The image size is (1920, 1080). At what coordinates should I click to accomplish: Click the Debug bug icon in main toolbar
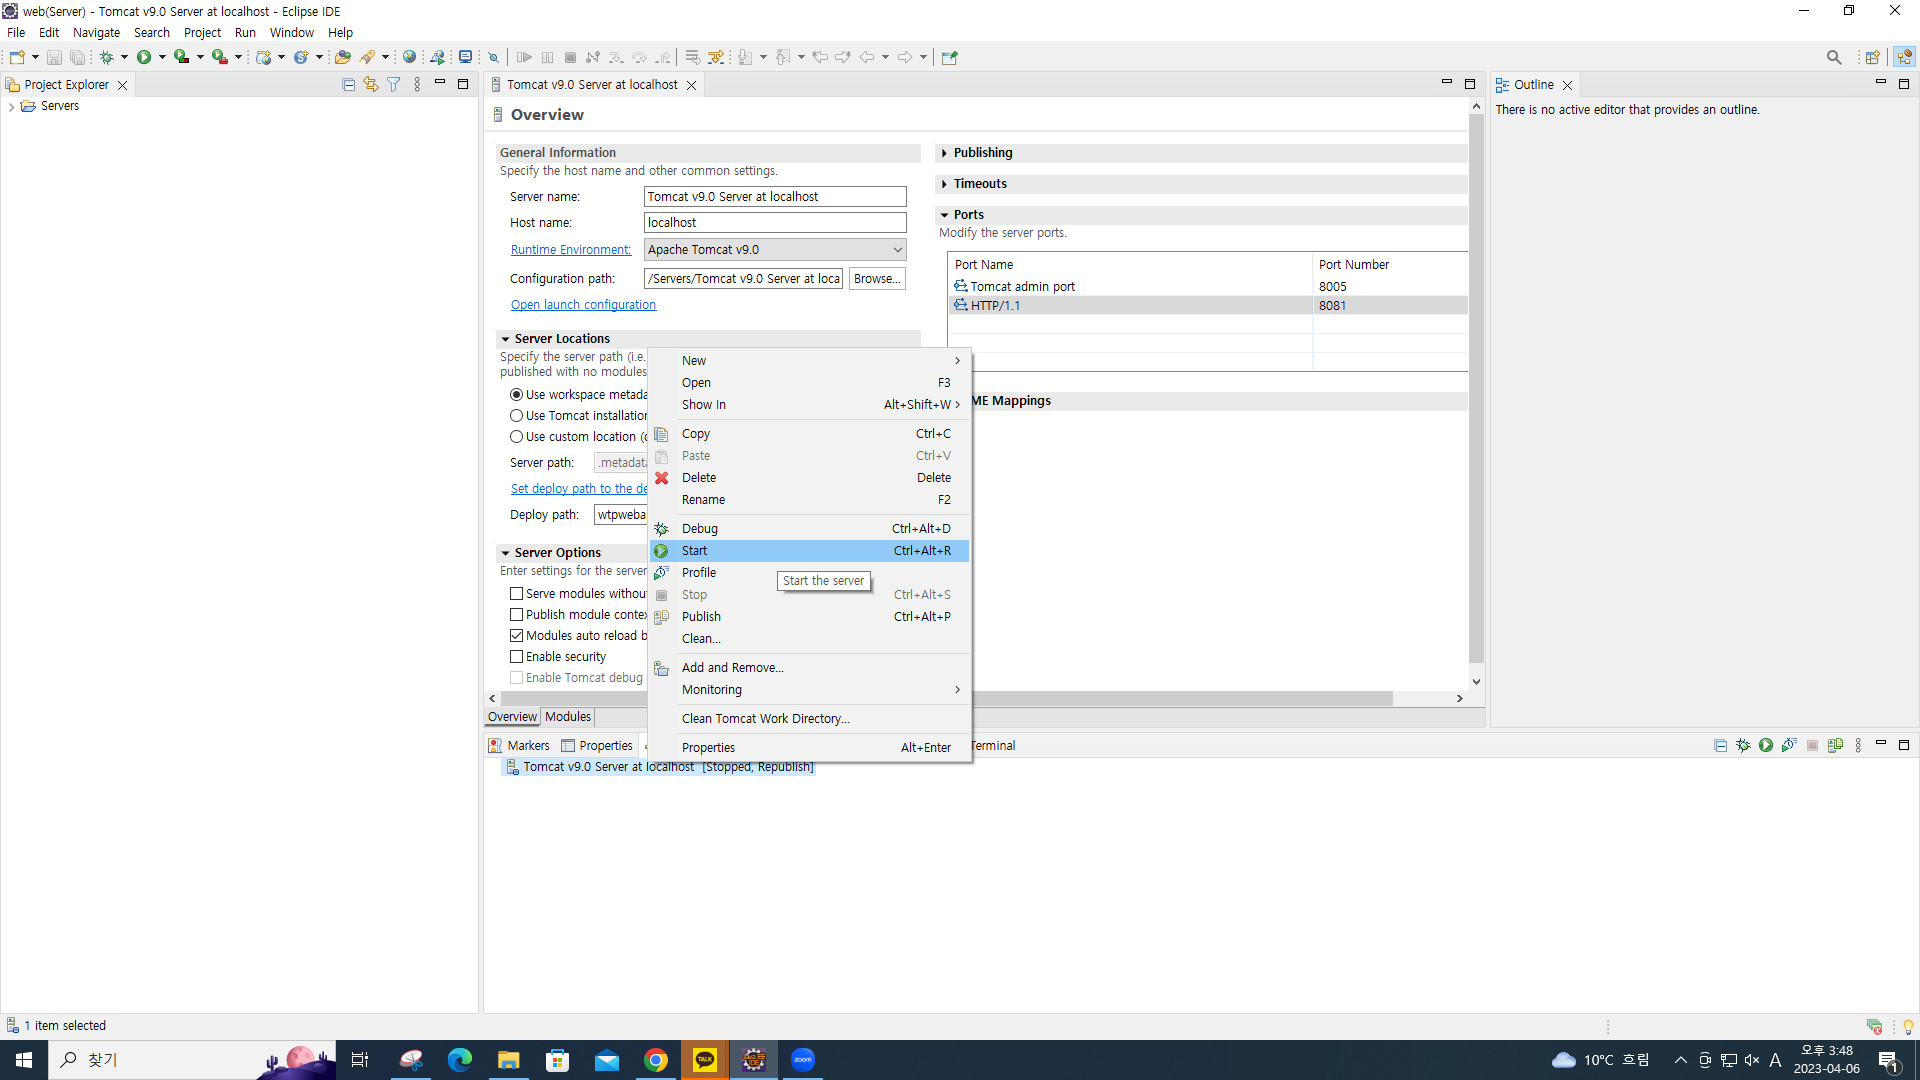[106, 57]
